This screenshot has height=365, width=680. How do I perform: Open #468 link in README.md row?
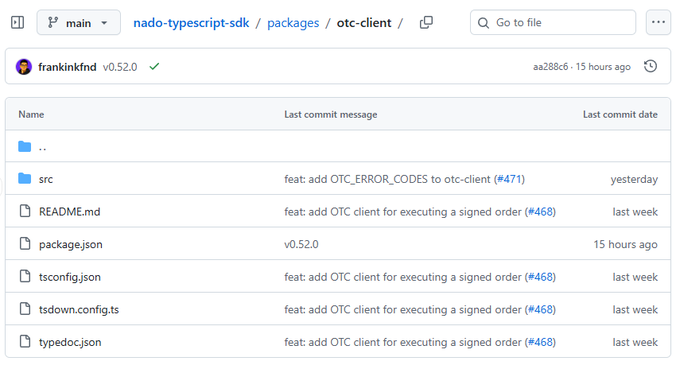540,212
